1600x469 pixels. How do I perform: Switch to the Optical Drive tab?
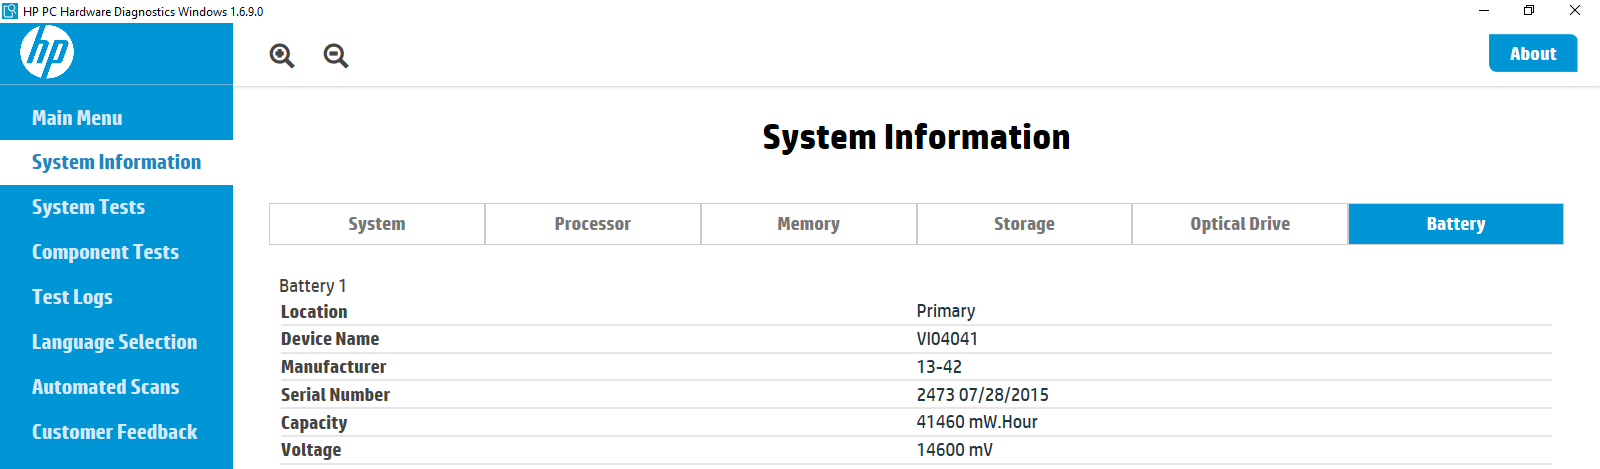(1240, 224)
